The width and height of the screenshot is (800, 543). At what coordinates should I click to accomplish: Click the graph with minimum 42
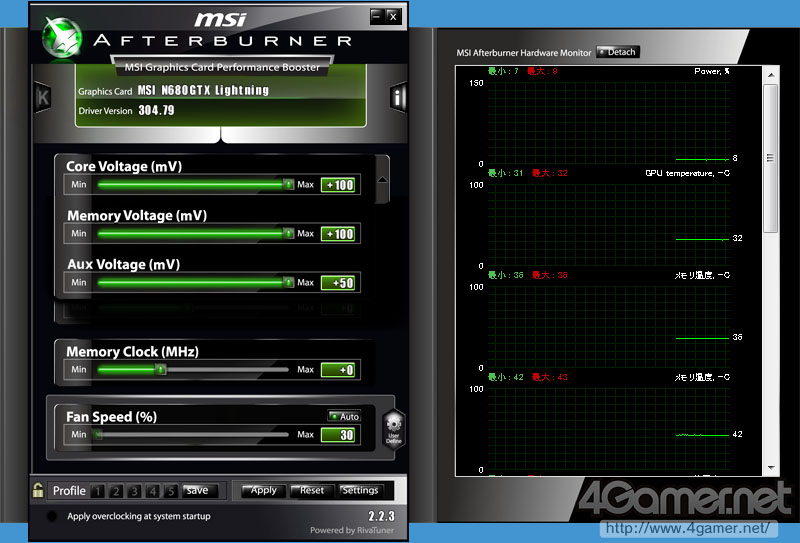[608, 429]
